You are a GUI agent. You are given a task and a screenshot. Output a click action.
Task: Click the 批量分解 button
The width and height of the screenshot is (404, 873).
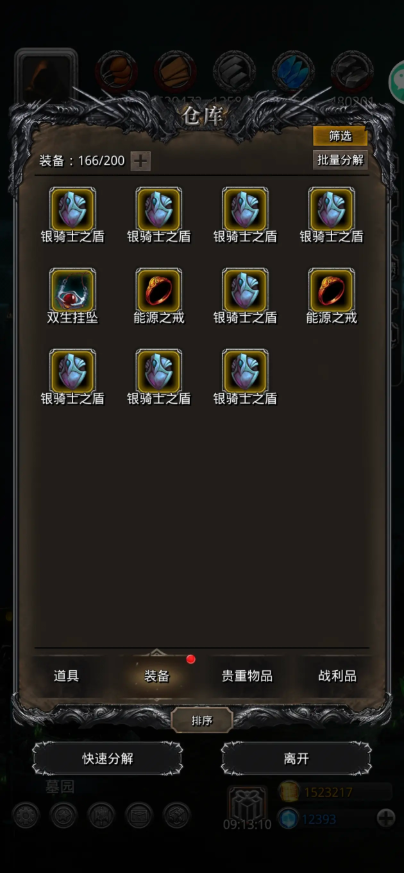click(340, 160)
